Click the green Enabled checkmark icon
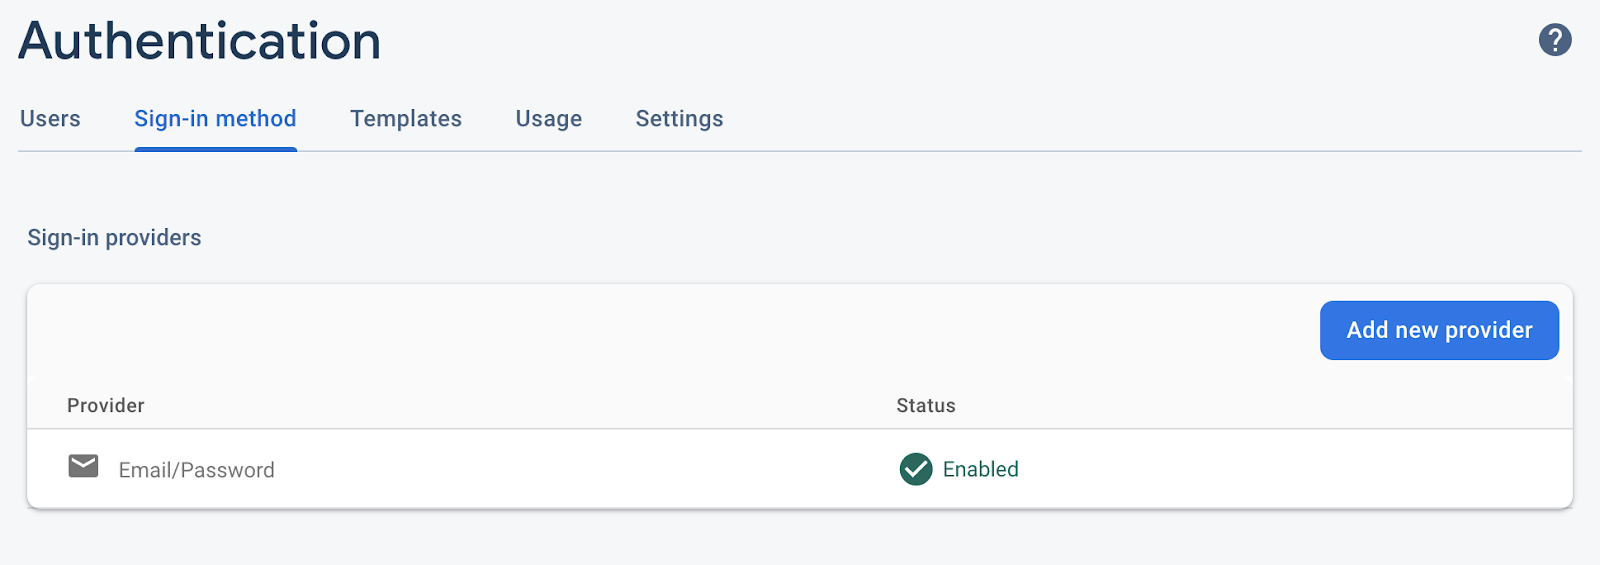This screenshot has height=565, width=1600. (915, 469)
